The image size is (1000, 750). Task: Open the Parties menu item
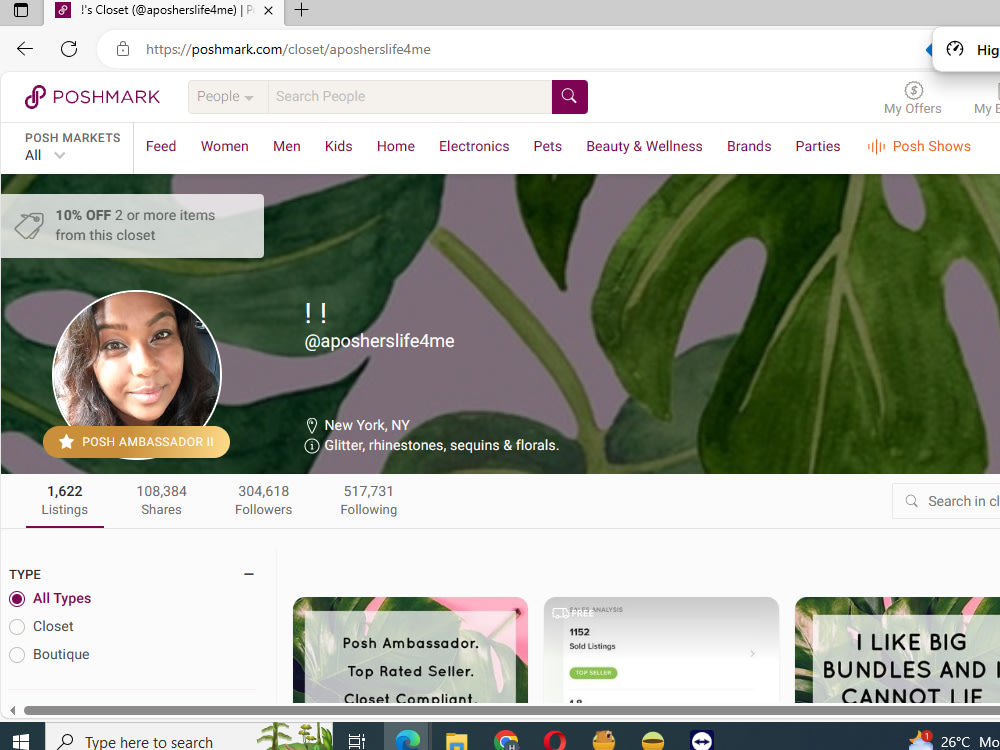pos(818,147)
